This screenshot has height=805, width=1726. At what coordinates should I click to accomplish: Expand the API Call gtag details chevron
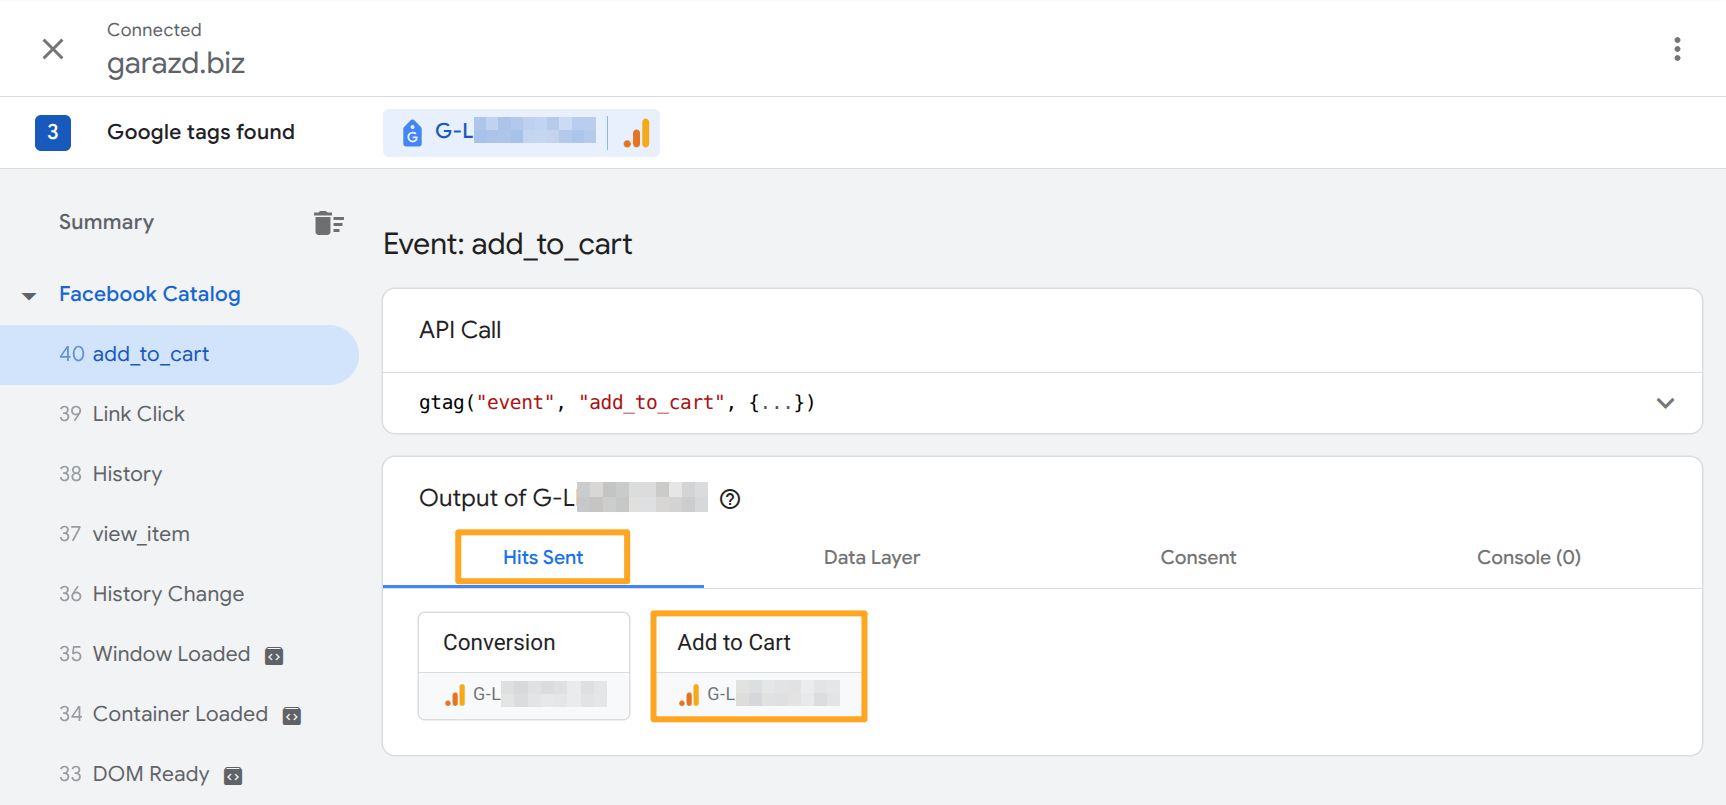1664,403
